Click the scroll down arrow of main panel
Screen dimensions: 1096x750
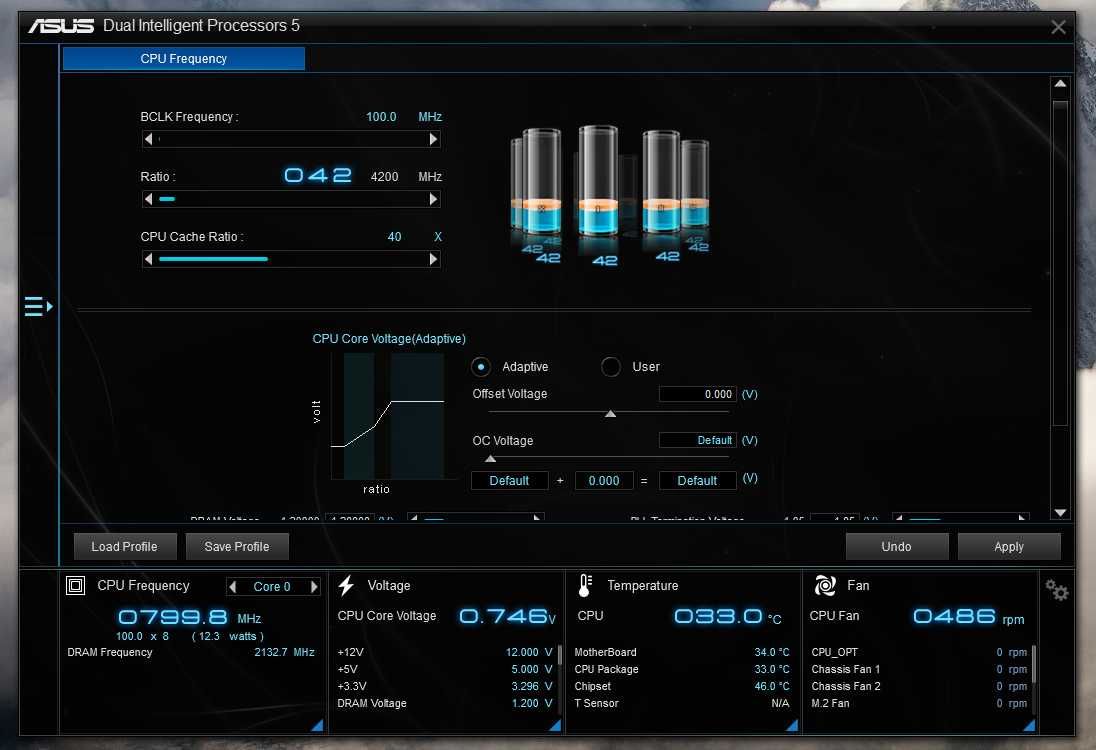(x=1060, y=513)
